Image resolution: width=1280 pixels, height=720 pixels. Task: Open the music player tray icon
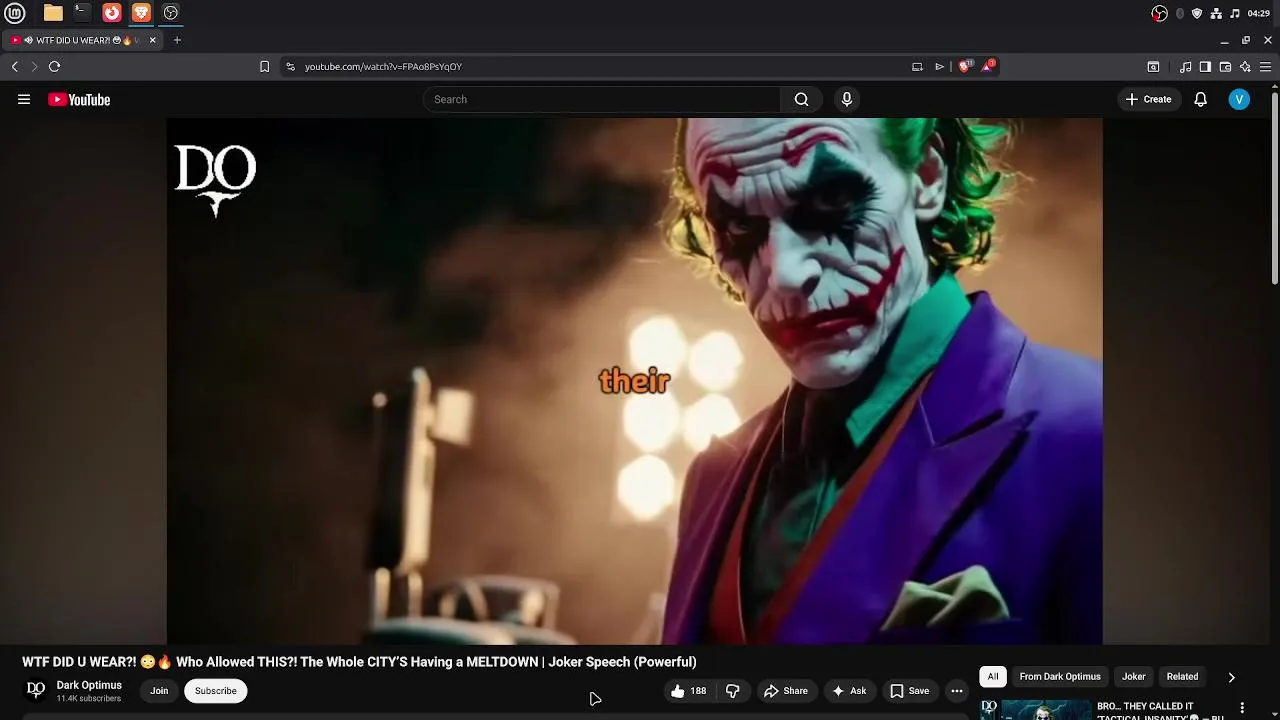[1234, 13]
